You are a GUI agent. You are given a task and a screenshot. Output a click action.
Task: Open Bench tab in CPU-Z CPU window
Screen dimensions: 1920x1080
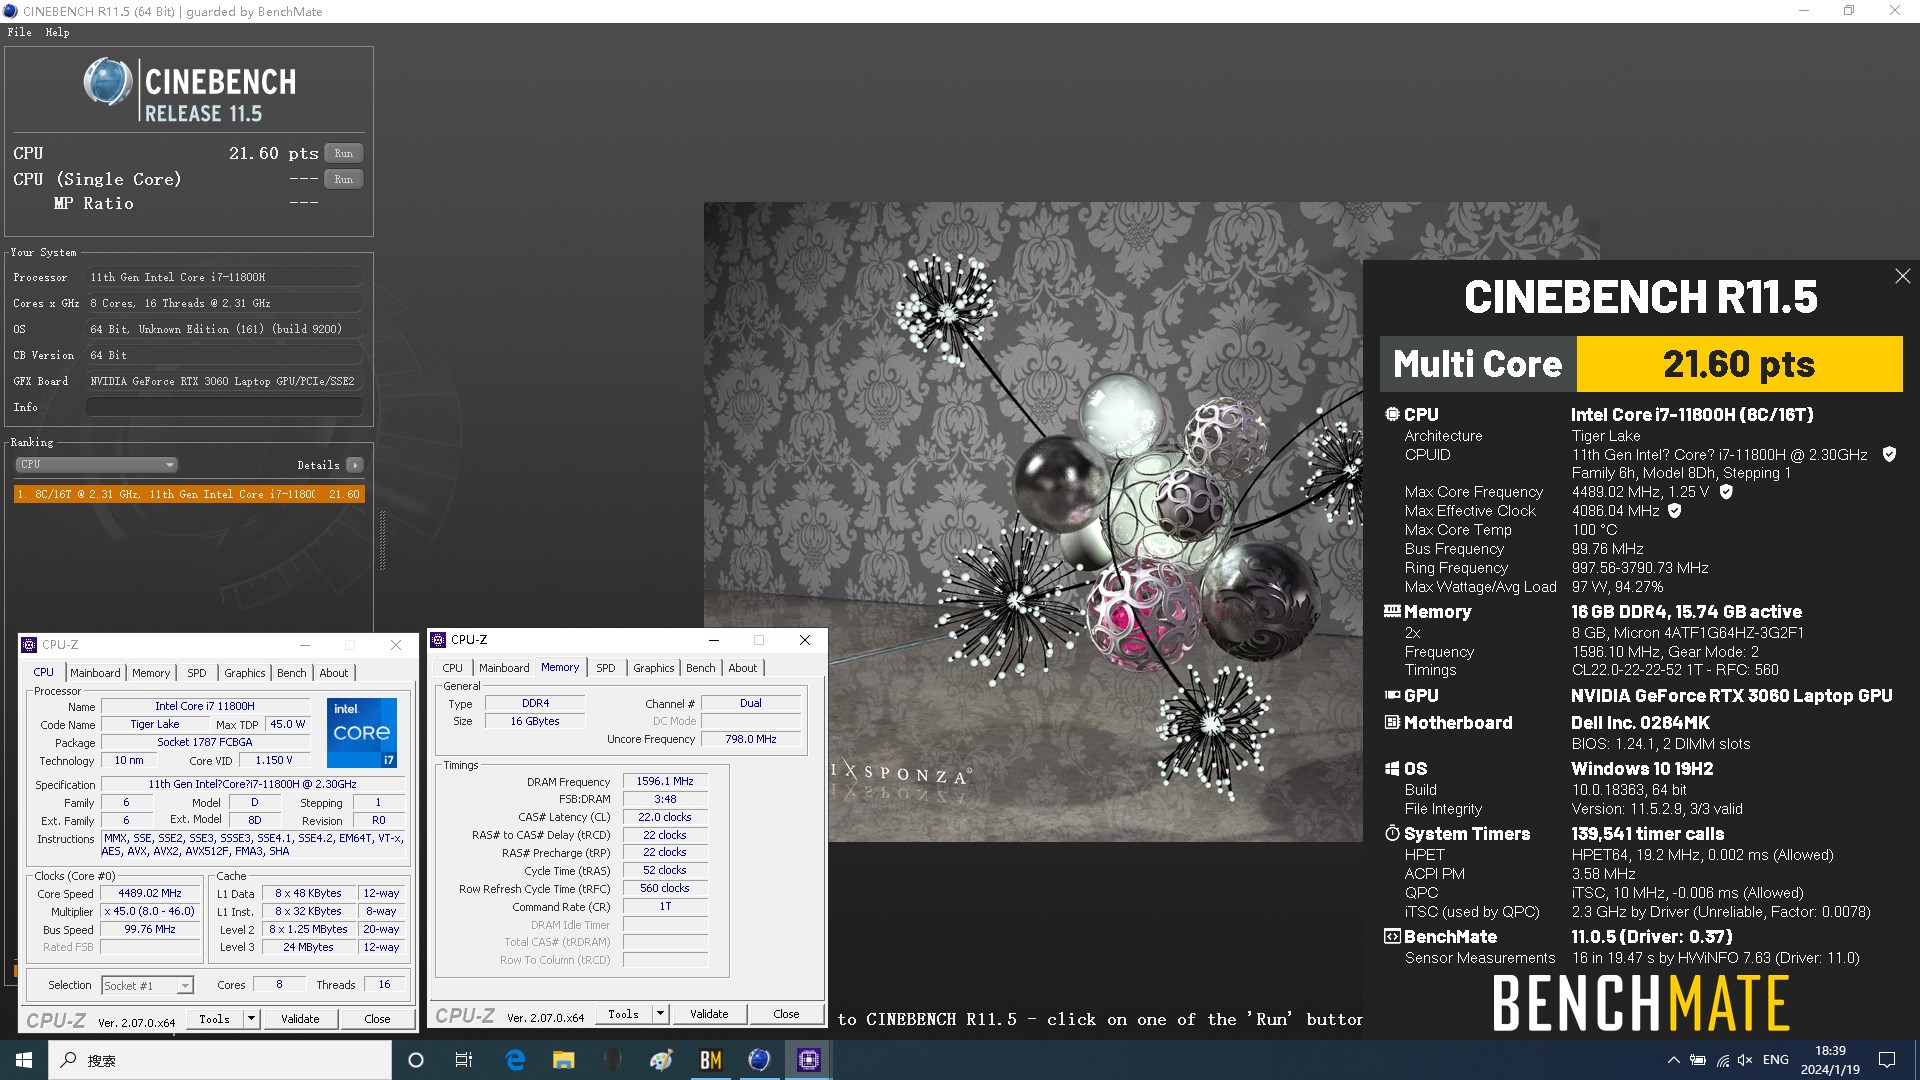[x=292, y=673]
